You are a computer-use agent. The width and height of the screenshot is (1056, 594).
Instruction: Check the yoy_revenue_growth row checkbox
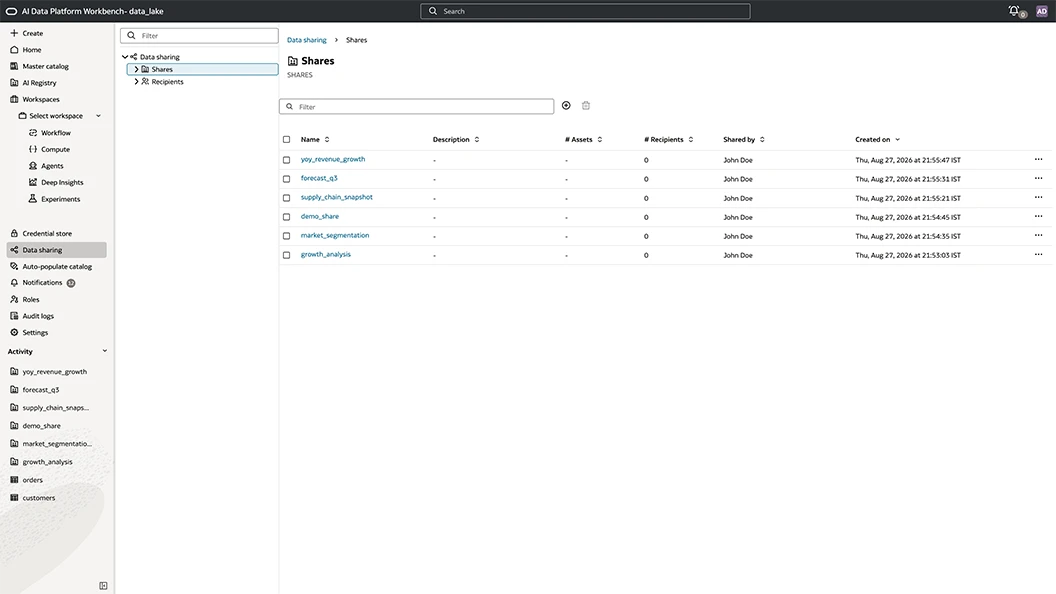point(286,160)
